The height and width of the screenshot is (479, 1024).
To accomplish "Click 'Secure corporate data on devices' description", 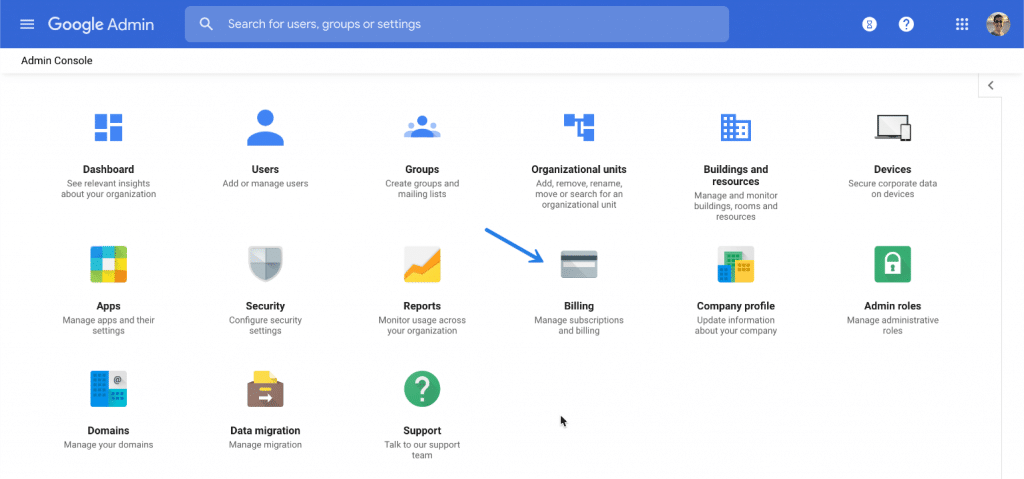I will pos(892,189).
